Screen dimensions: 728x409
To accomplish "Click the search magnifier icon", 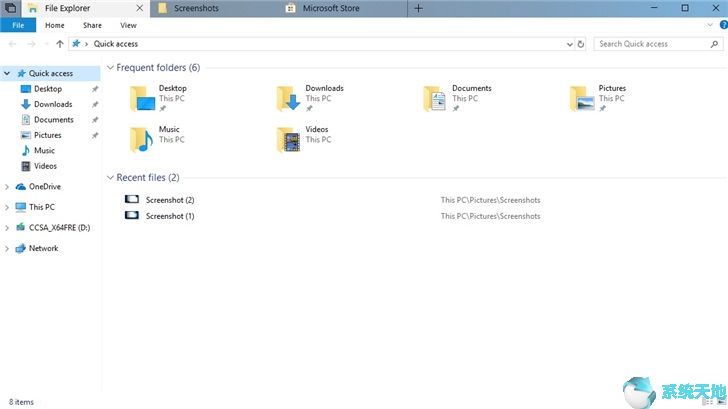I will click(x=714, y=44).
